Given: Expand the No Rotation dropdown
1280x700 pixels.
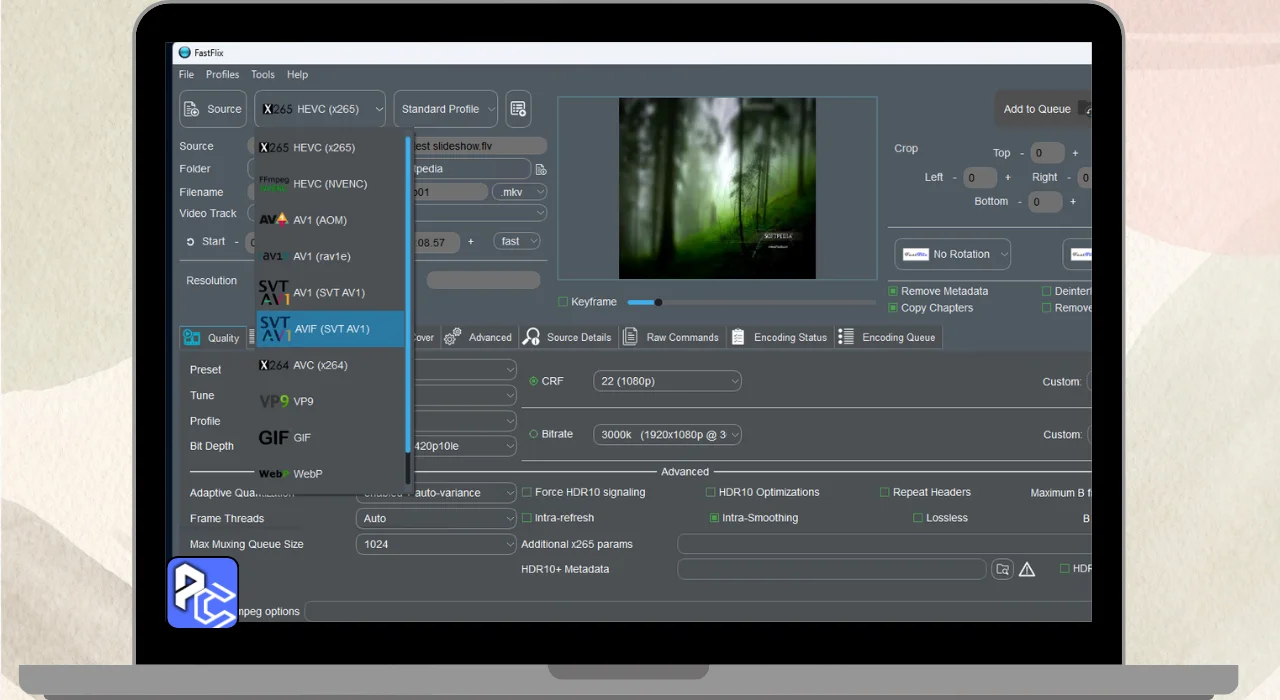Looking at the screenshot, I should click(952, 254).
